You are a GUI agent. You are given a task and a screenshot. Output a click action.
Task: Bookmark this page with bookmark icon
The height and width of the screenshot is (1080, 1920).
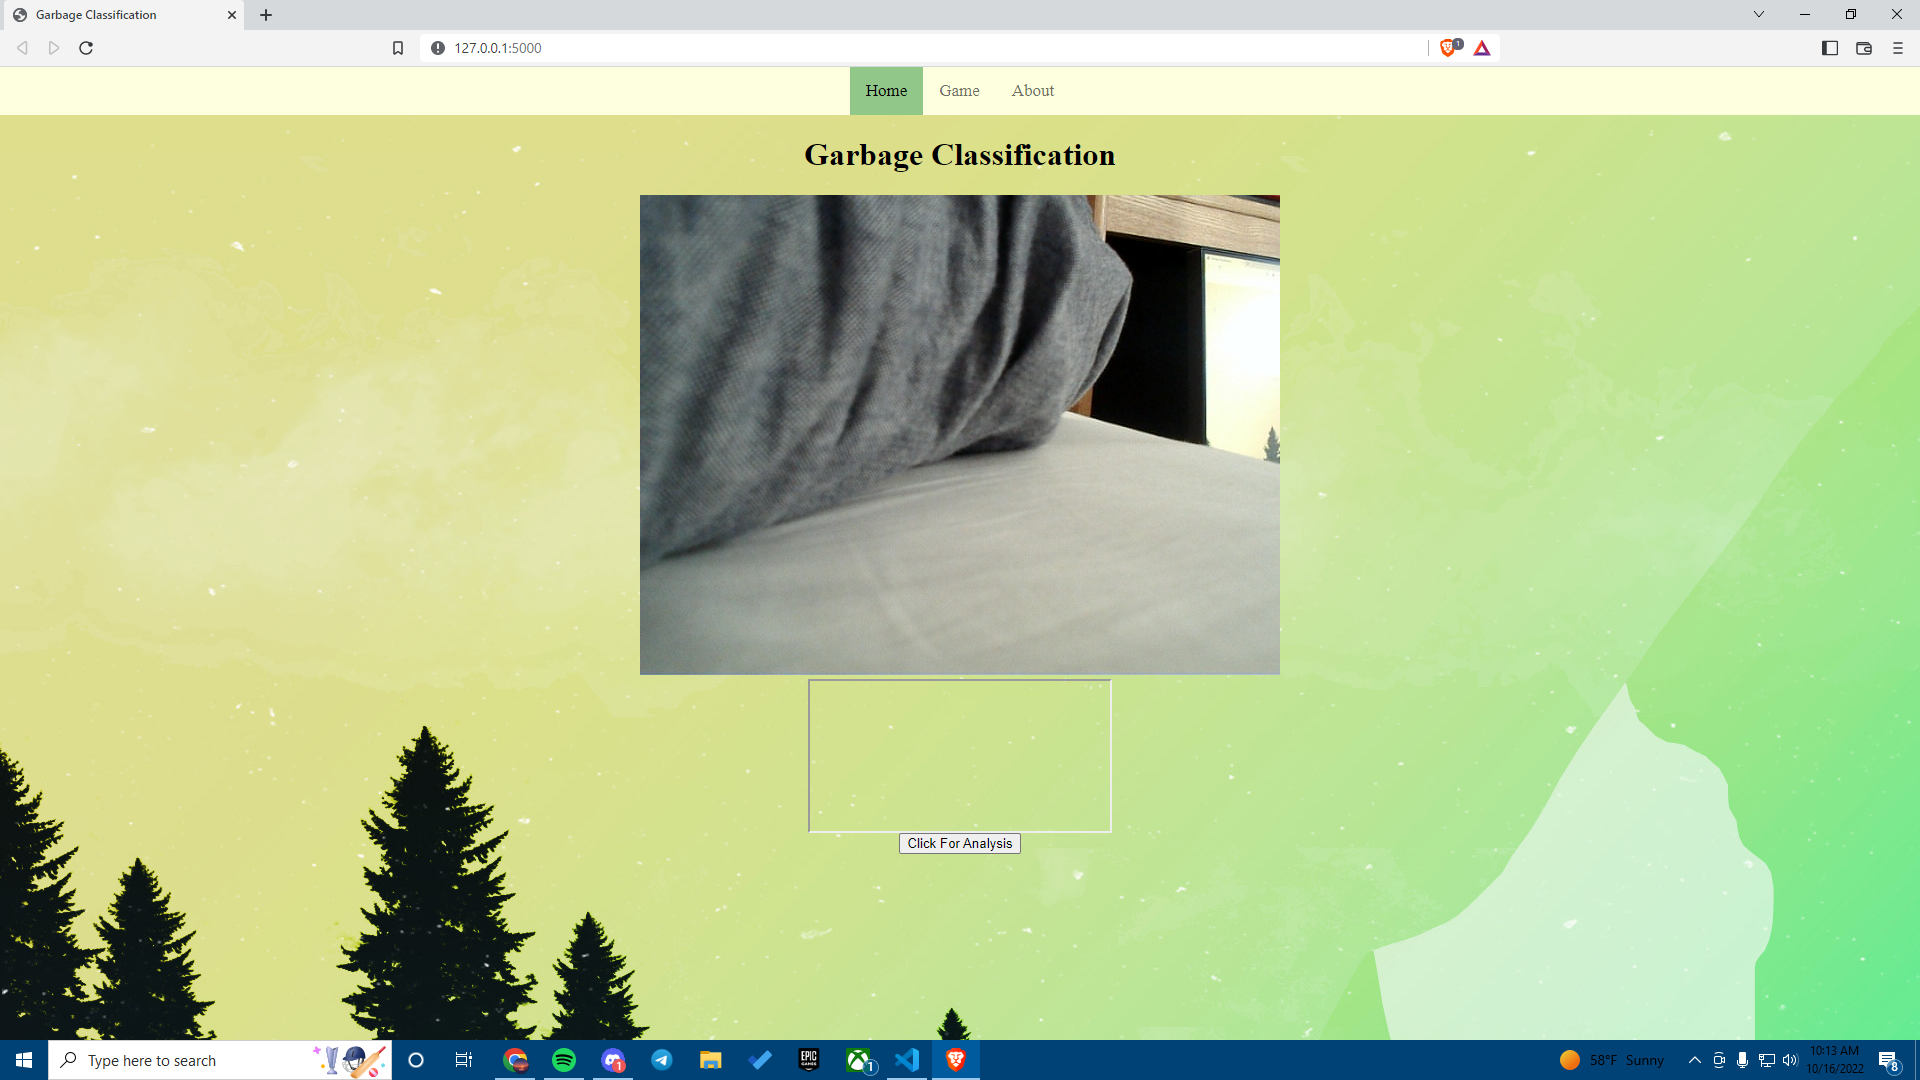(398, 48)
